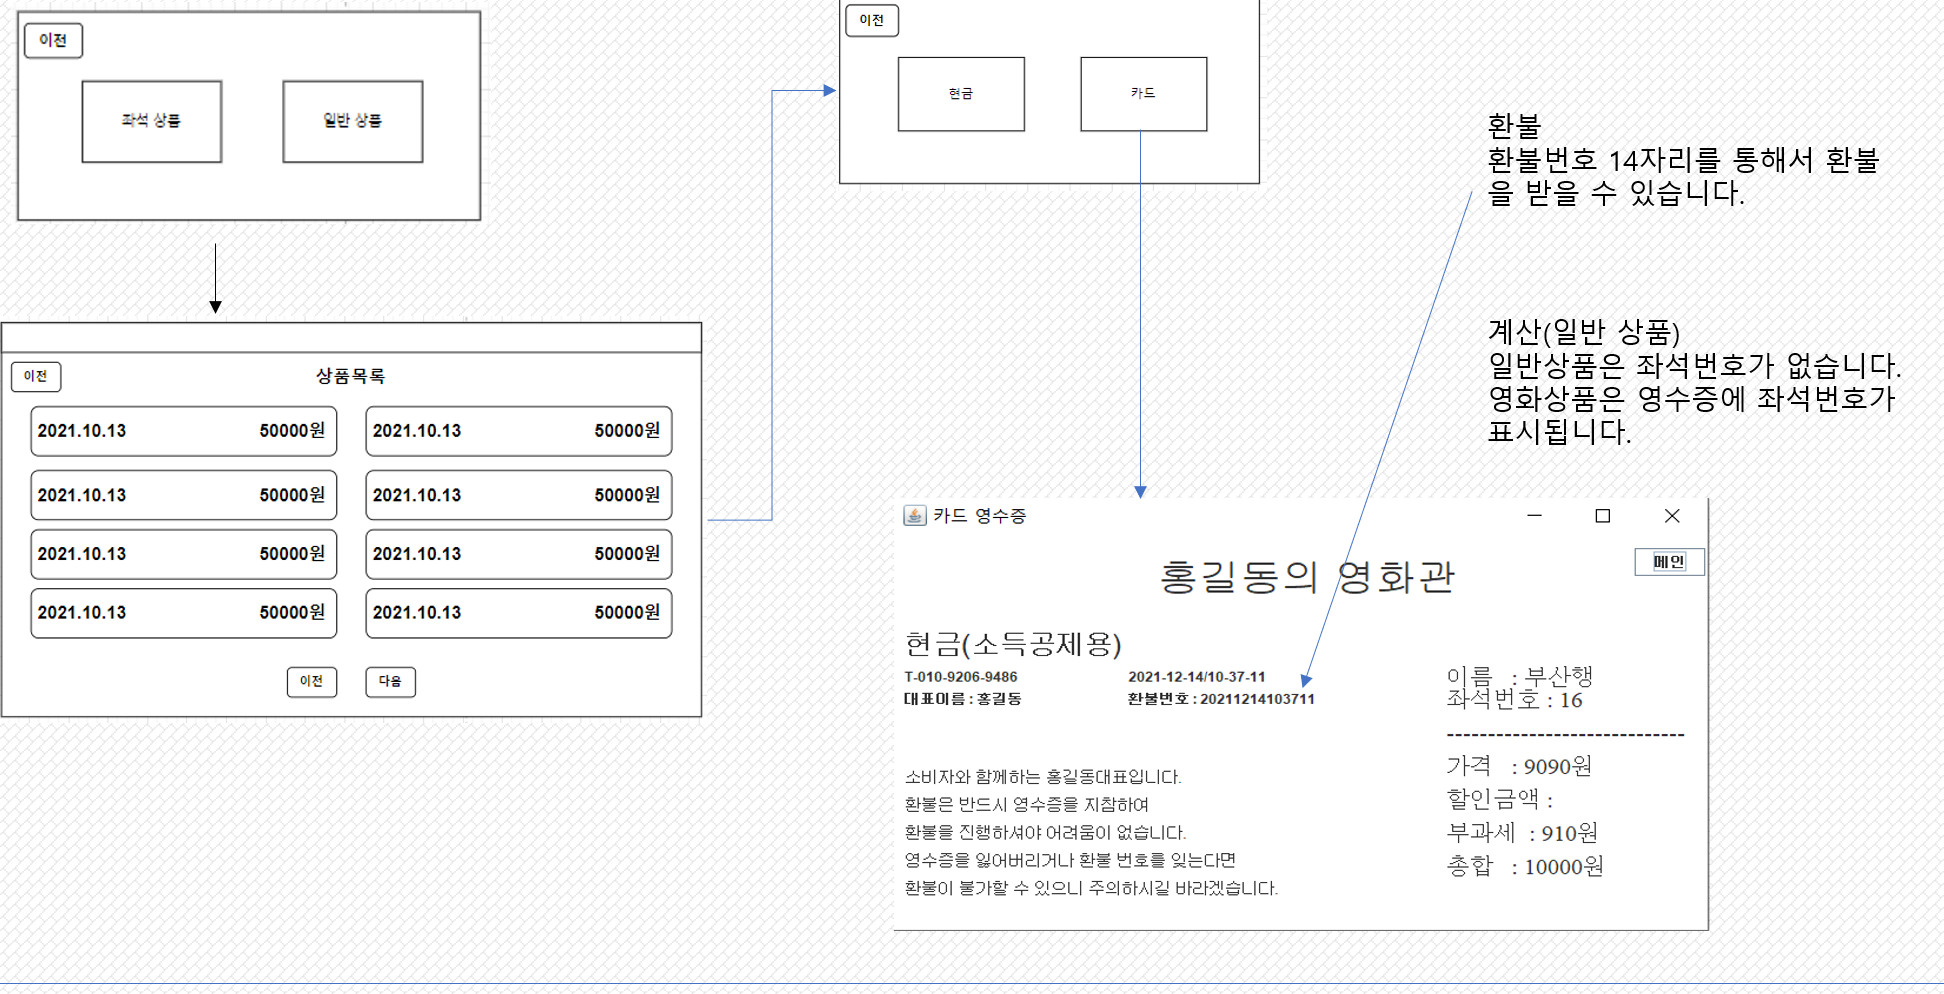The height and width of the screenshot is (994, 1944).
Task: Click 이전 pagination button below the product list
Action: [x=312, y=681]
